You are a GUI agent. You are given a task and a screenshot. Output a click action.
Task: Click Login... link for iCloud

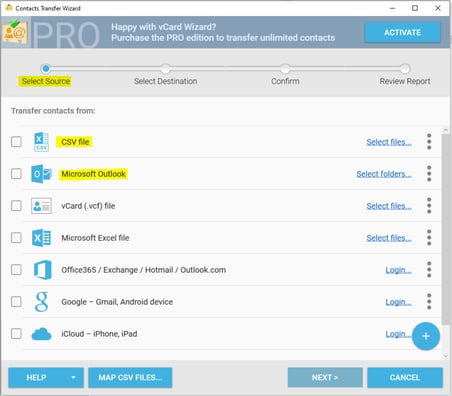(398, 334)
